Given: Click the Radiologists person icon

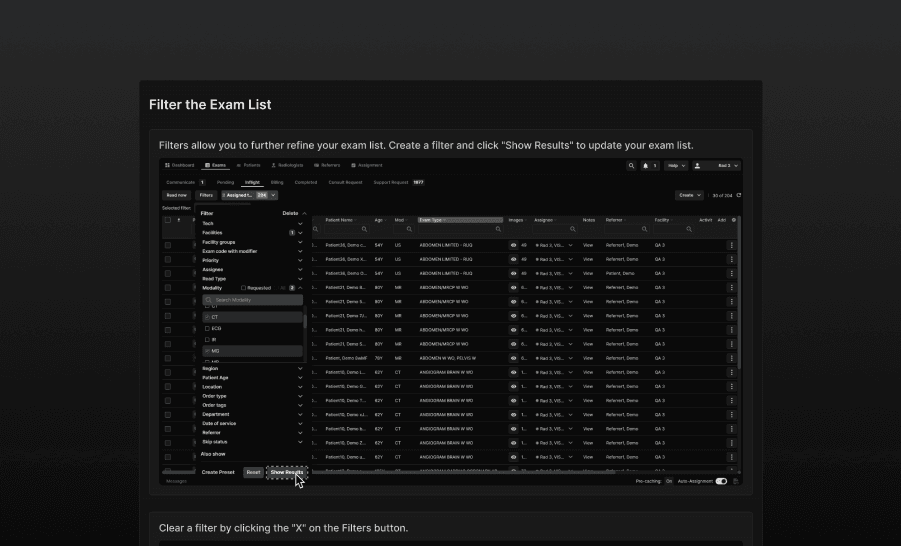Looking at the screenshot, I should click(274, 166).
